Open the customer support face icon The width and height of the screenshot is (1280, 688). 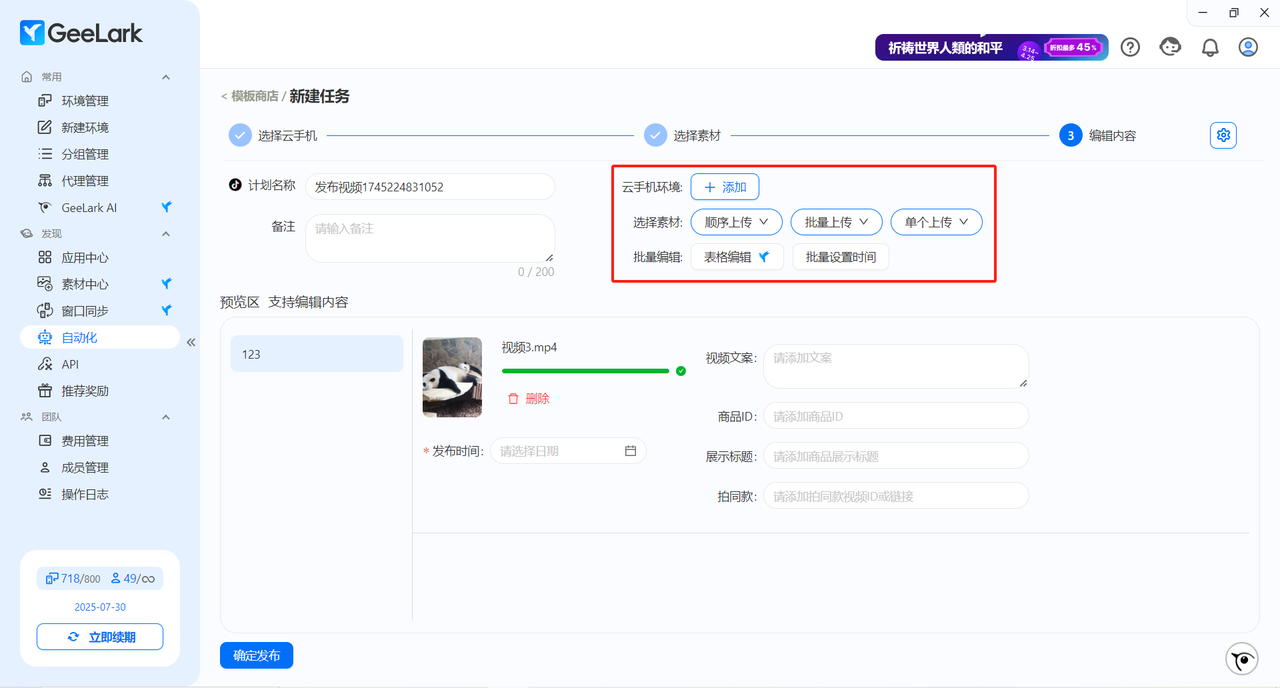pos(1170,47)
